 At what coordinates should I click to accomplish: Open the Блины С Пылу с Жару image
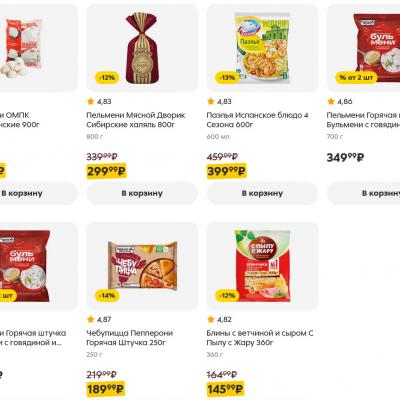tap(262, 266)
